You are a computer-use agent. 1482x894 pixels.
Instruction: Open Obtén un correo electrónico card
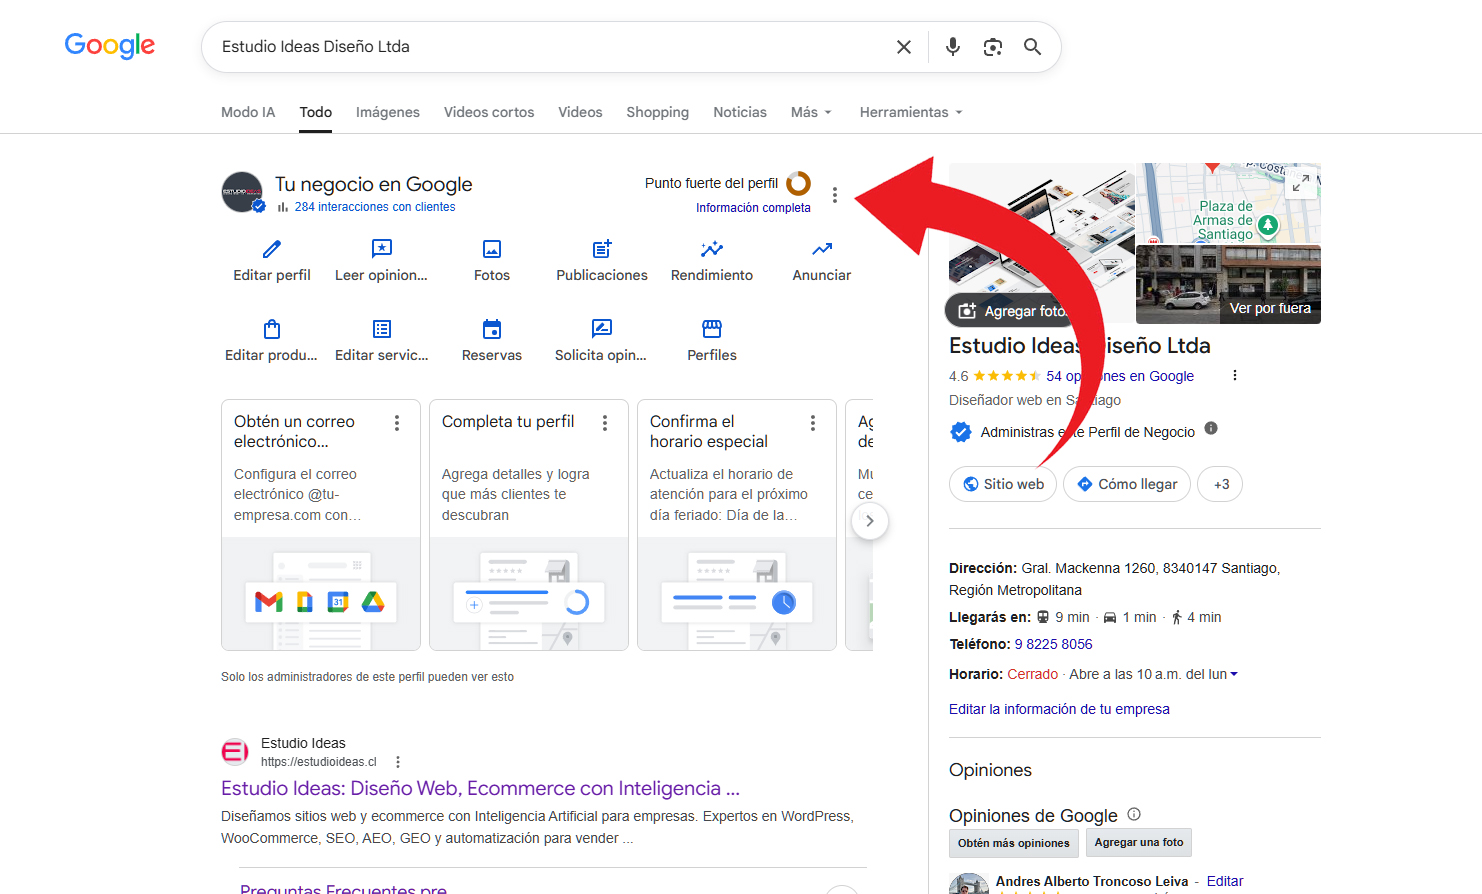coord(321,525)
